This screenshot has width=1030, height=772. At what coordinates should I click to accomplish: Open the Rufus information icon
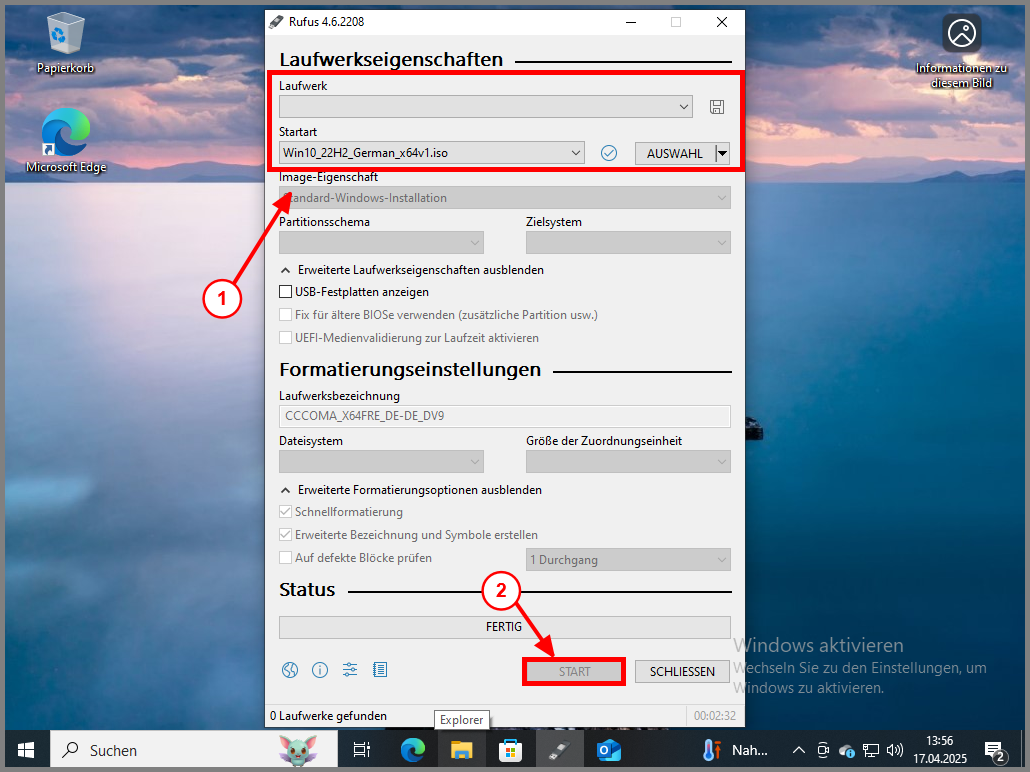tap(320, 670)
